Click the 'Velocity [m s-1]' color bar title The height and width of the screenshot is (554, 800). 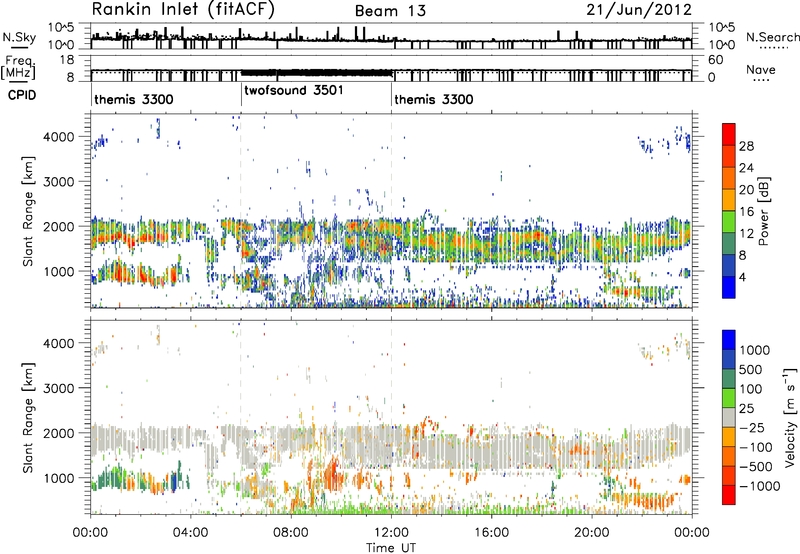click(791, 417)
